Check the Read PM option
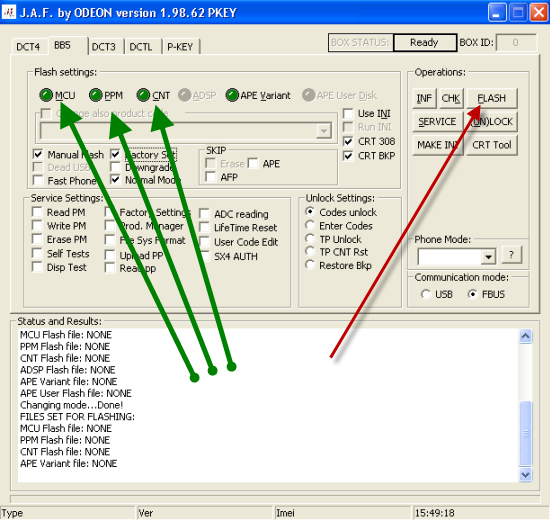Viewport: 550px width, 520px height. tap(37, 212)
